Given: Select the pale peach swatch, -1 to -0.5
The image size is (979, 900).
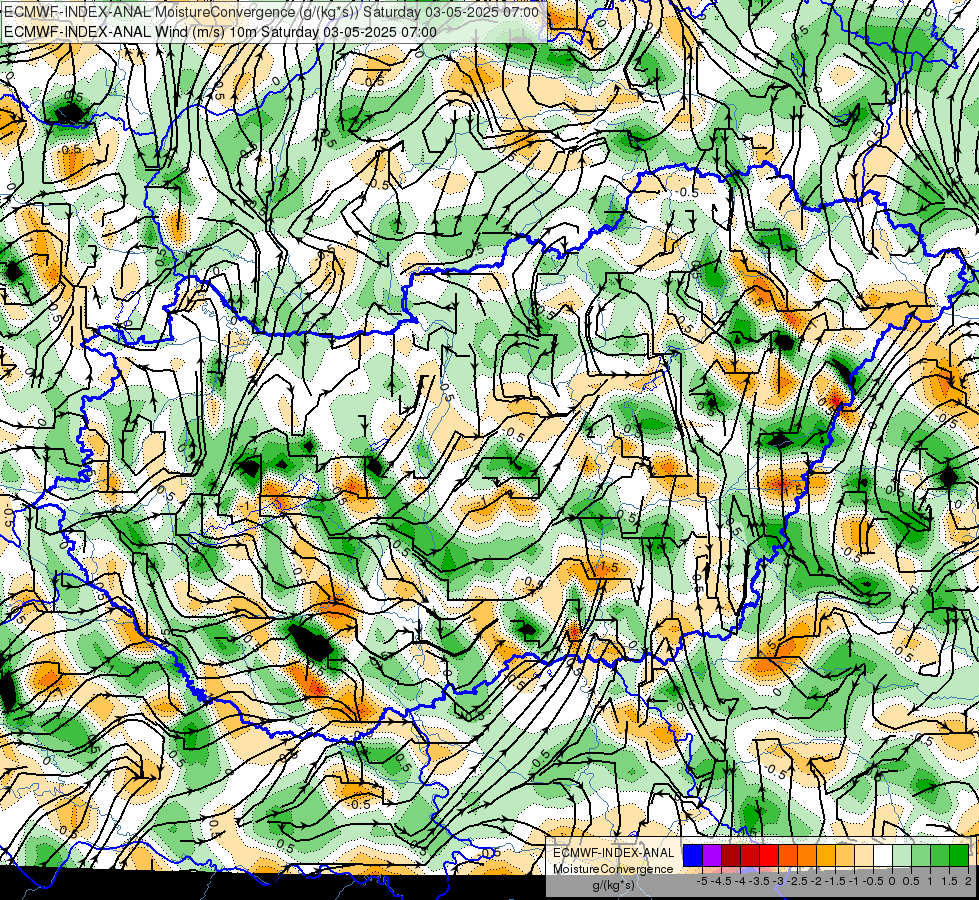Looking at the screenshot, I should tap(864, 856).
